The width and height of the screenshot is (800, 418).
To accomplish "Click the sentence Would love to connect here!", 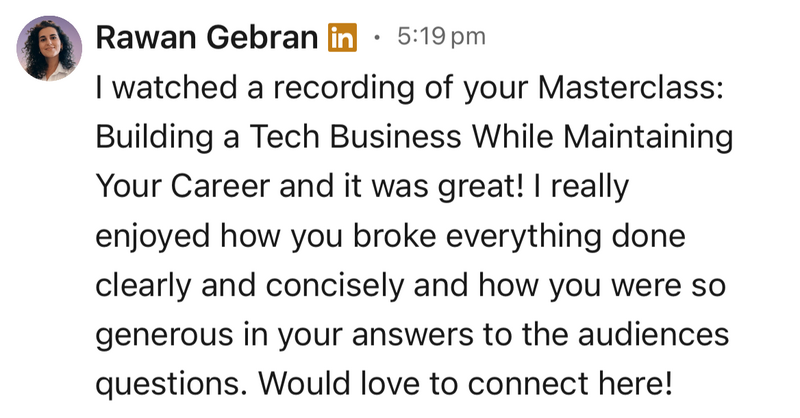I will [x=465, y=384].
